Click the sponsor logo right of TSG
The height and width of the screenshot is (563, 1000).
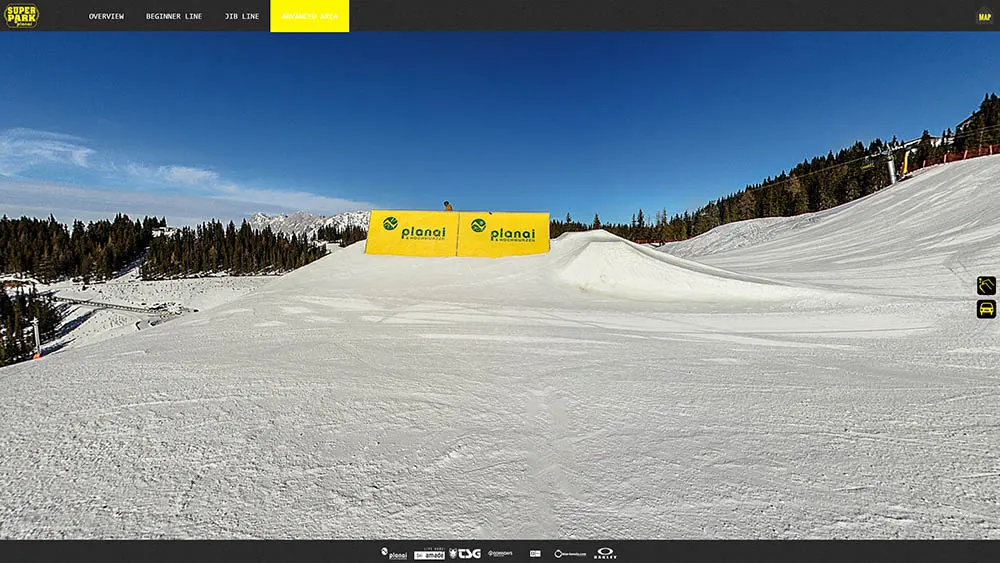(x=501, y=553)
